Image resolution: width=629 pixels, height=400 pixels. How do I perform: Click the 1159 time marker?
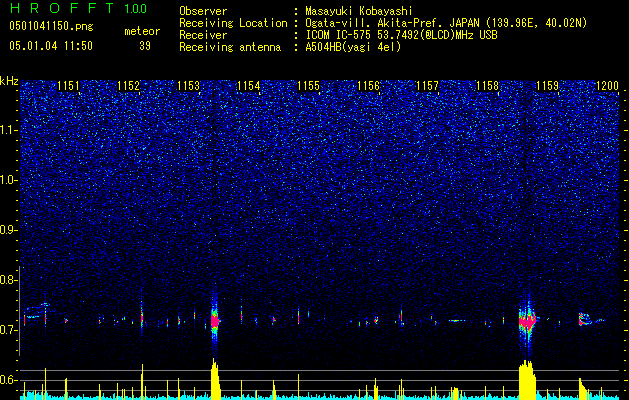[x=548, y=86]
